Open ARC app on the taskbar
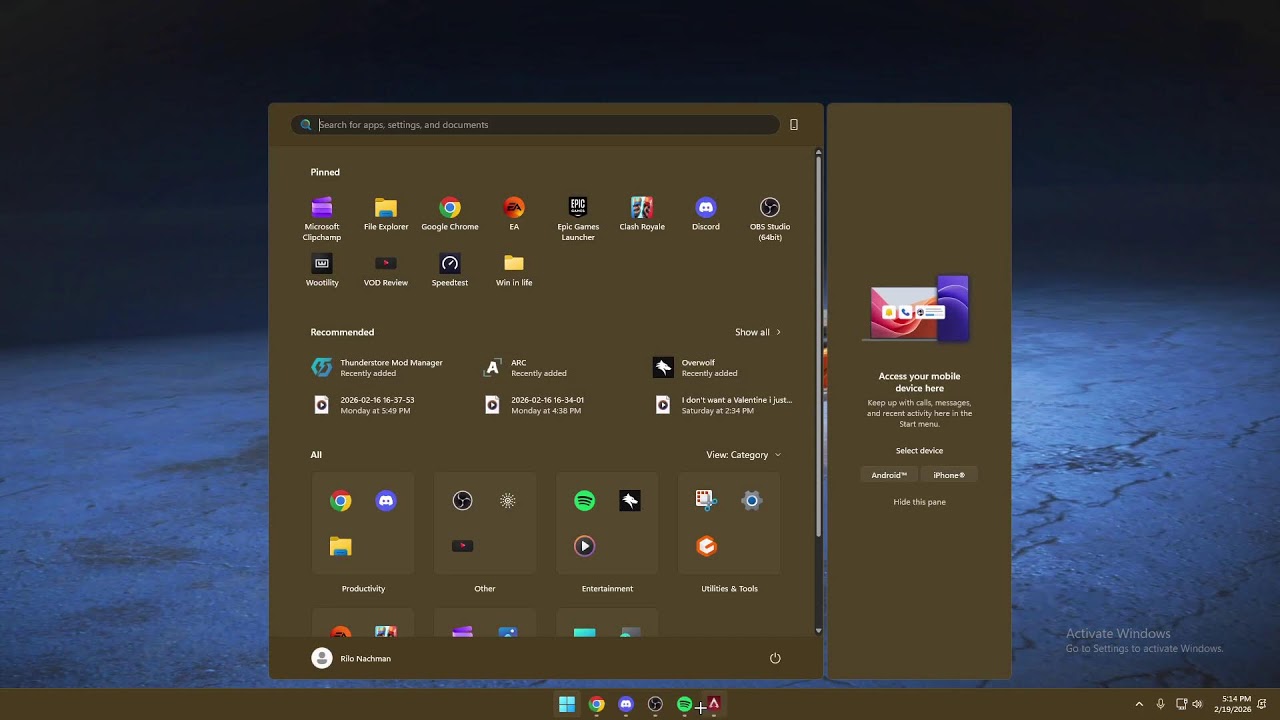The image size is (1280, 720). [x=714, y=704]
